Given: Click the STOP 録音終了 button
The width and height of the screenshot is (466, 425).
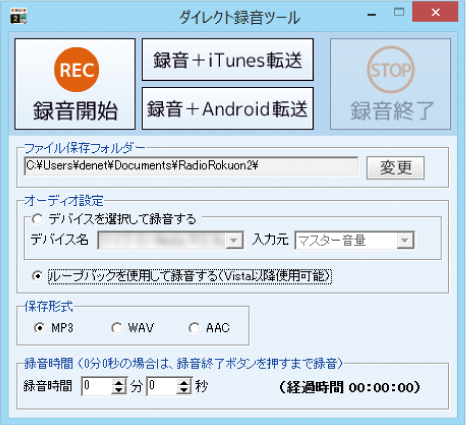Looking at the screenshot, I should point(390,84).
